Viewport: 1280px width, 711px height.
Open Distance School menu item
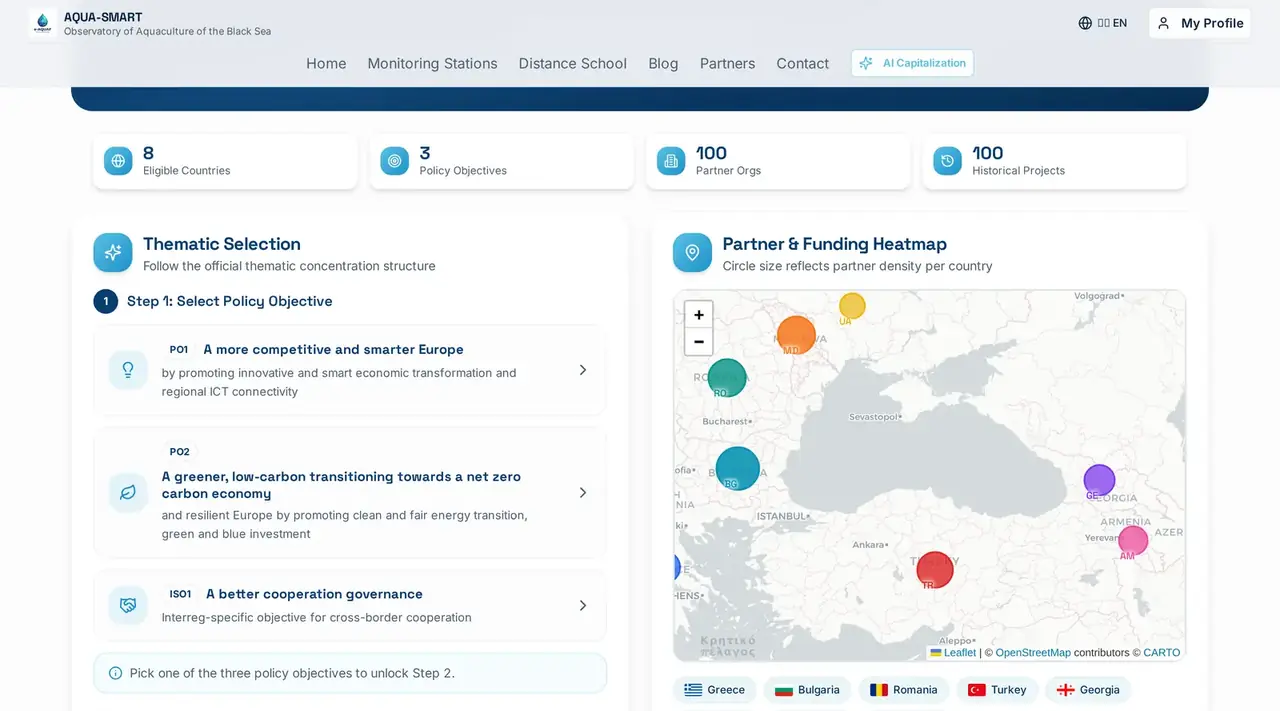573,63
